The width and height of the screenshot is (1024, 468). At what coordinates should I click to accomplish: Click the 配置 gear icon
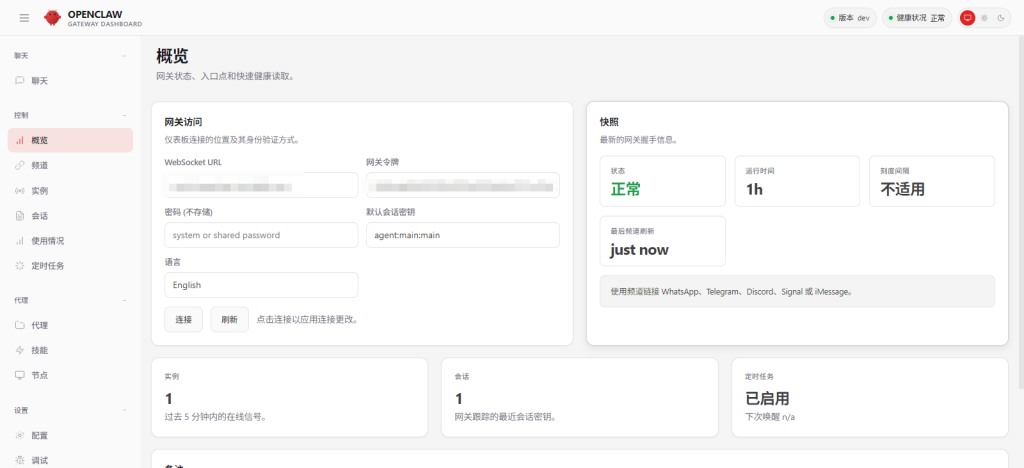pos(20,435)
